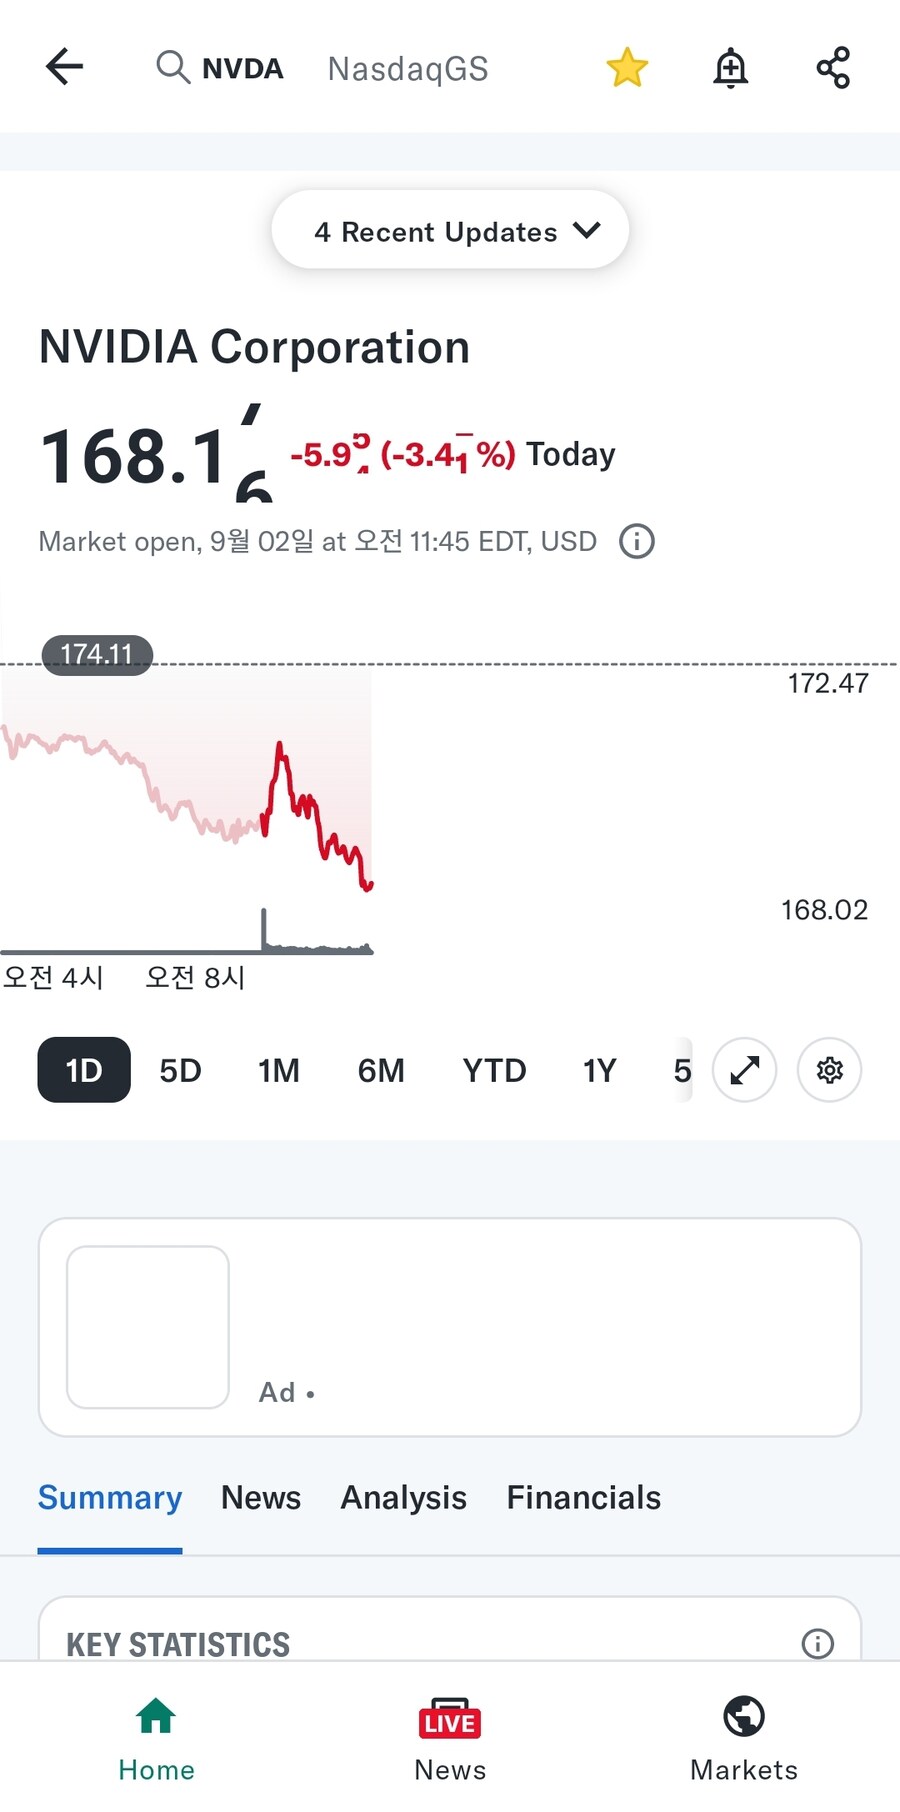Tap the back arrow icon
Image resolution: width=900 pixels, height=1812 pixels.
[64, 67]
